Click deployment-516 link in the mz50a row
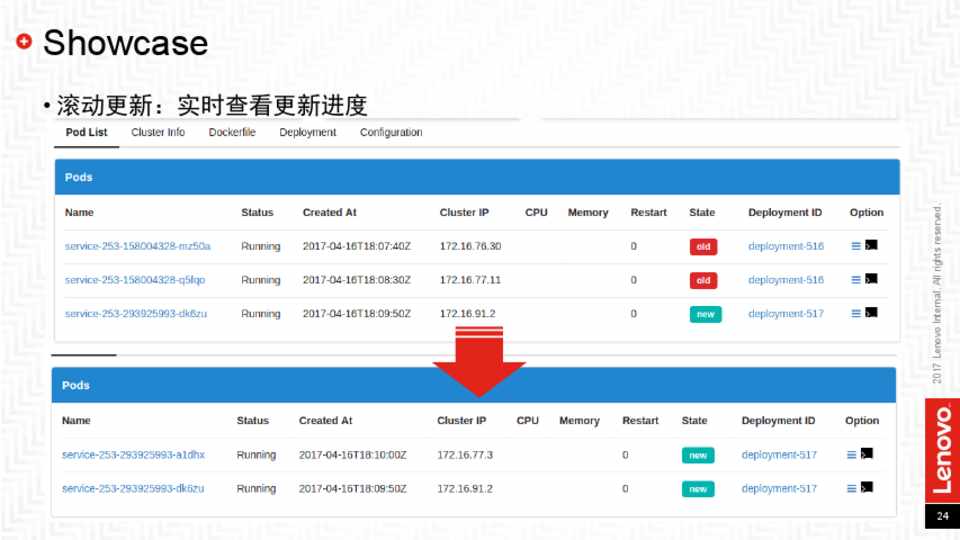The height and width of the screenshot is (540, 960). click(786, 246)
